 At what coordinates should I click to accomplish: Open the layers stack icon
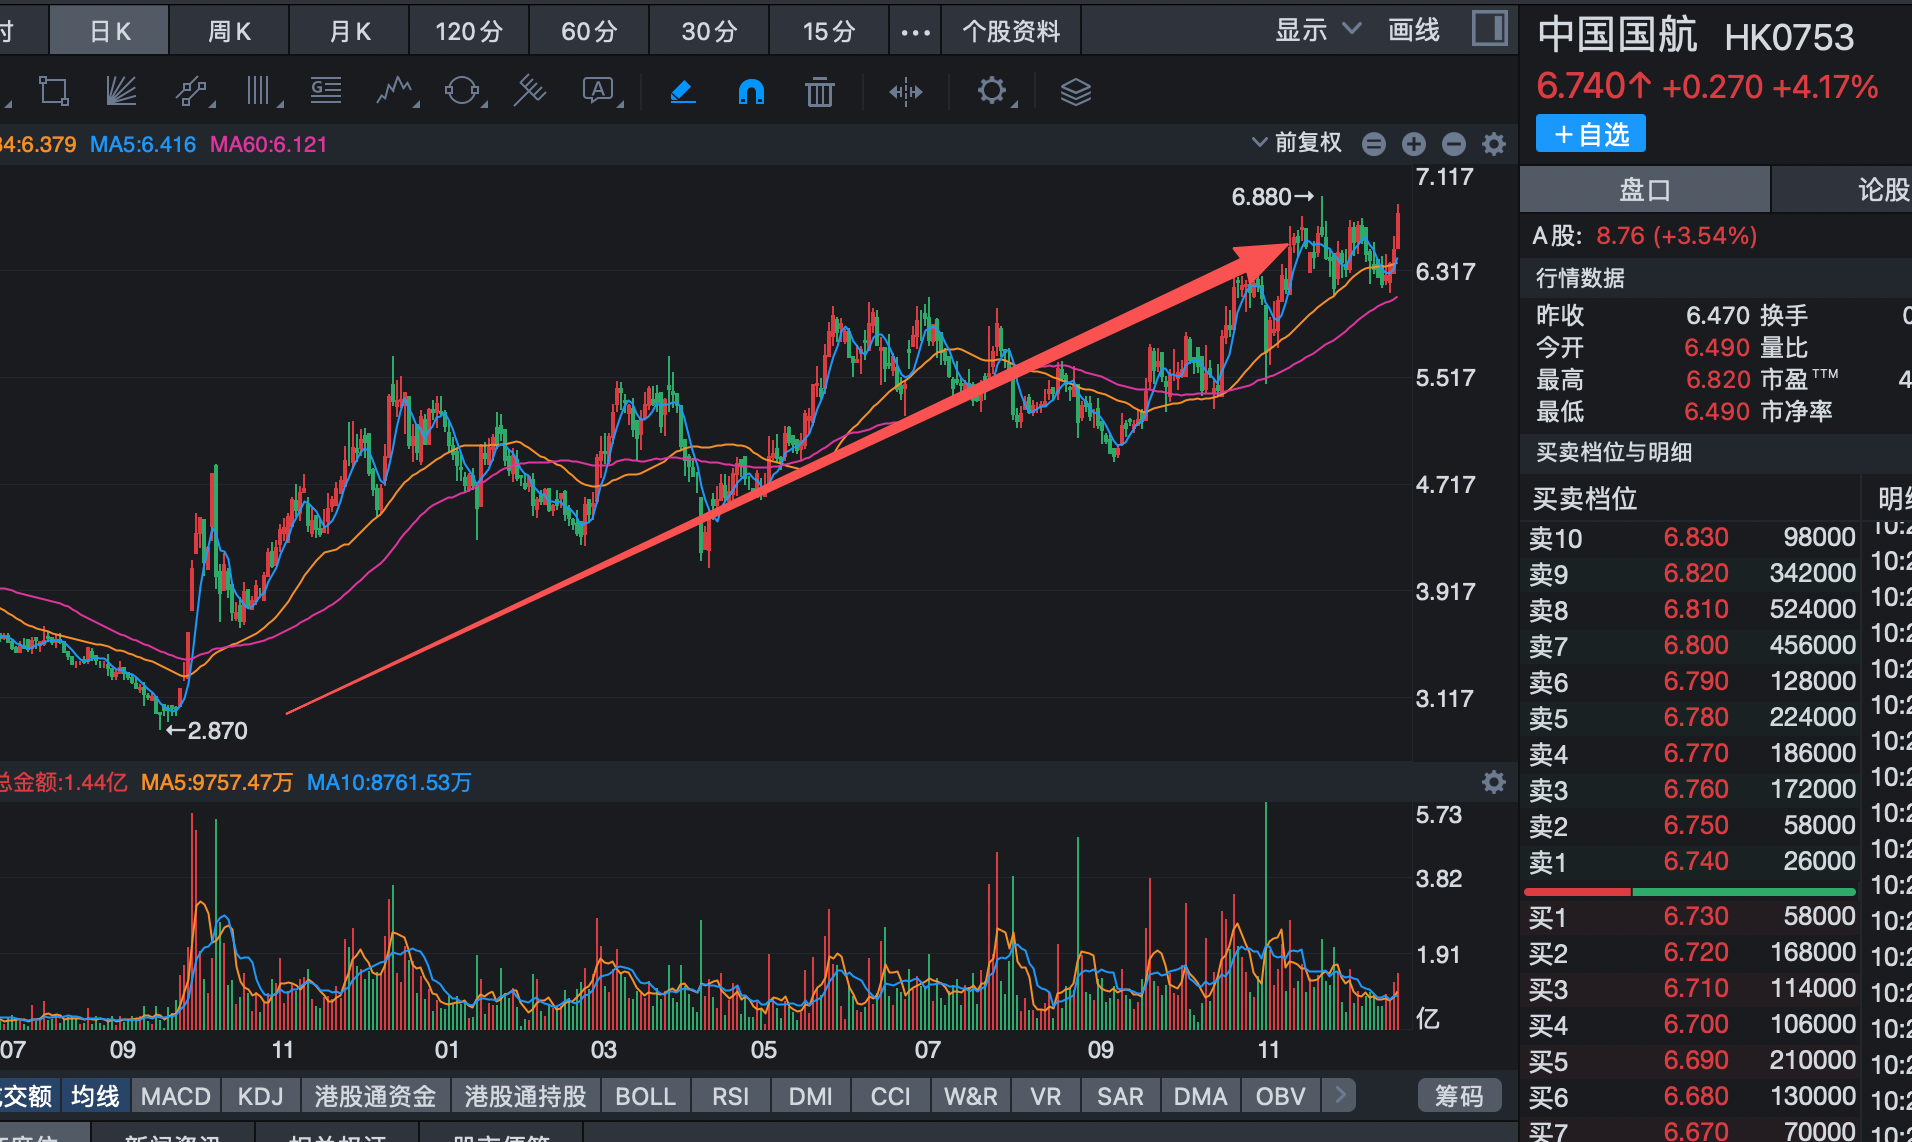[x=1075, y=92]
